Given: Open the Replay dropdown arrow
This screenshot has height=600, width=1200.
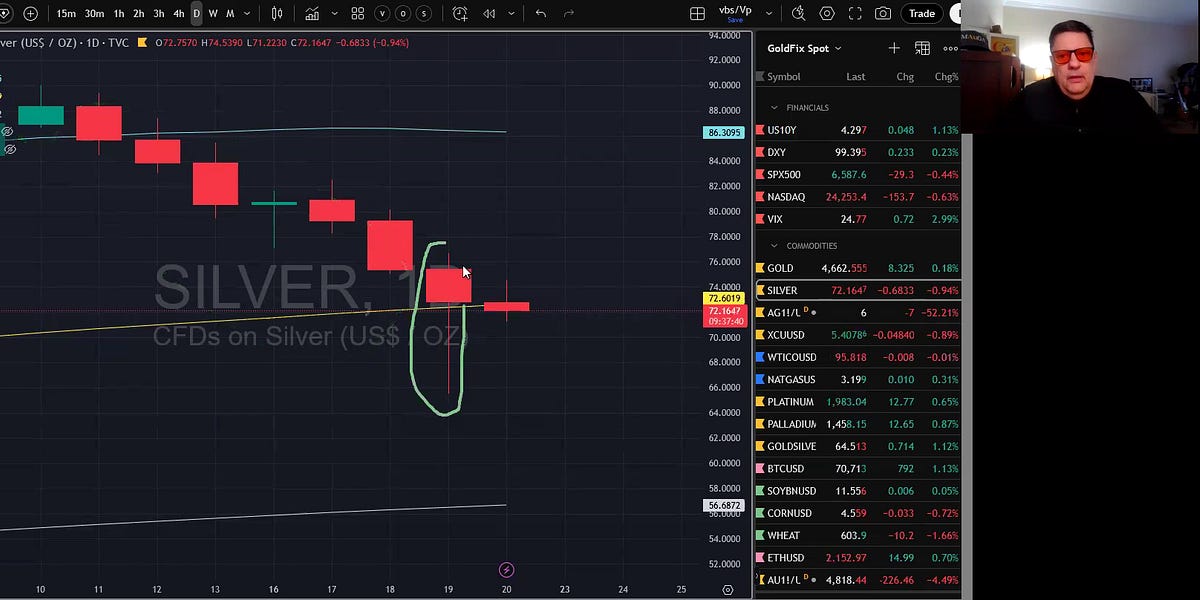Looking at the screenshot, I should 511,14.
